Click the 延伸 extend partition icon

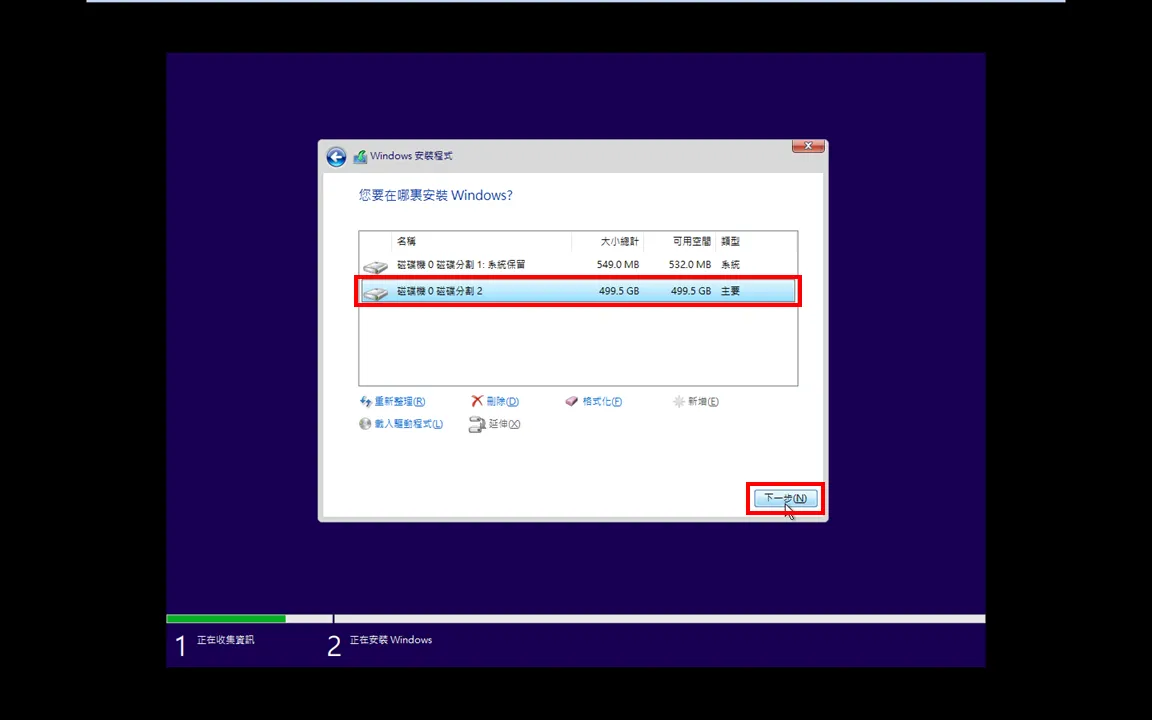point(477,424)
